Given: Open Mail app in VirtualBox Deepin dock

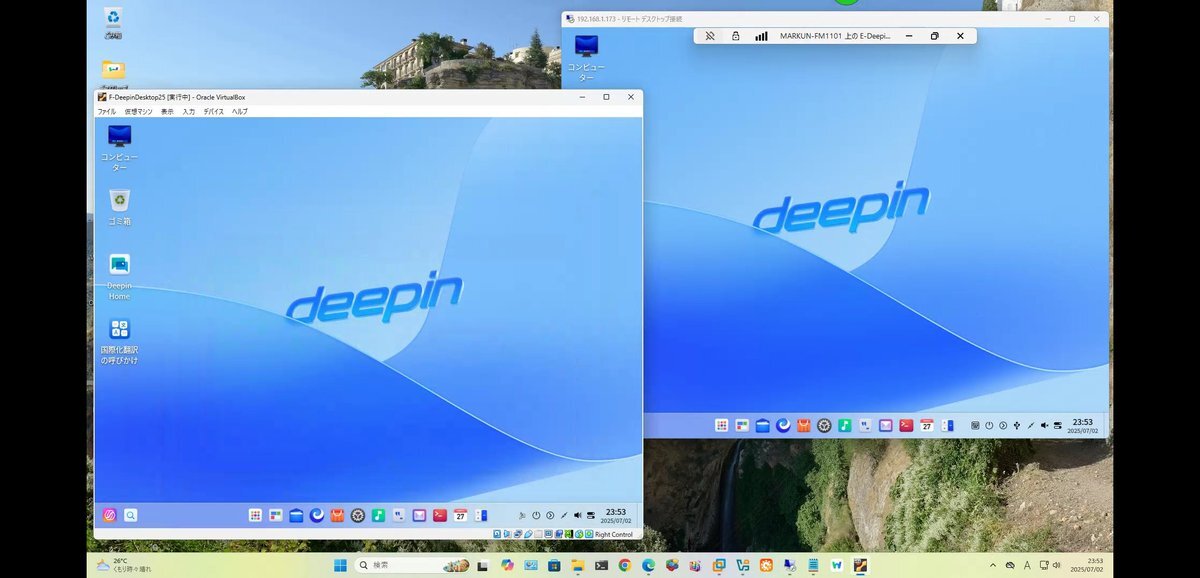Looking at the screenshot, I should pos(419,515).
